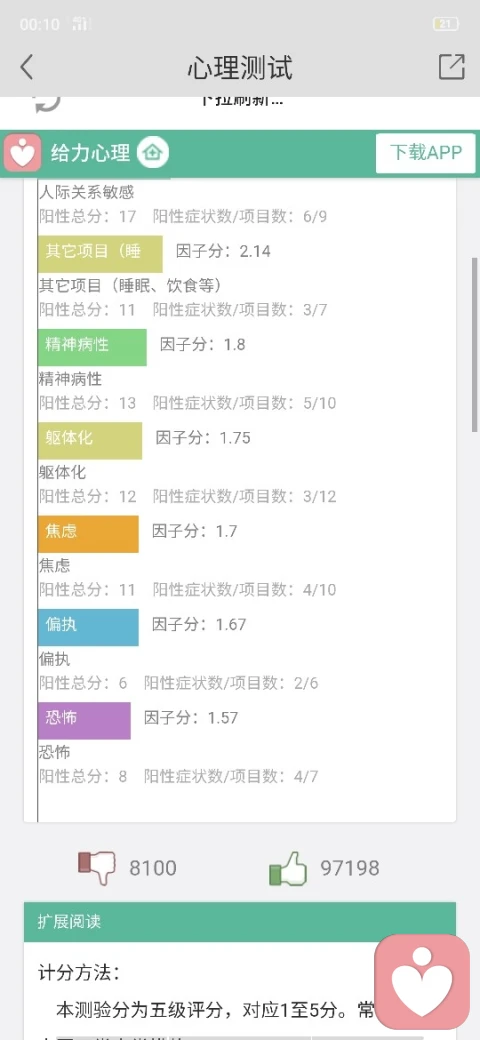Screen dimensions: 480x1040
Task: Tap the thumbs-up icon
Action: (288, 868)
